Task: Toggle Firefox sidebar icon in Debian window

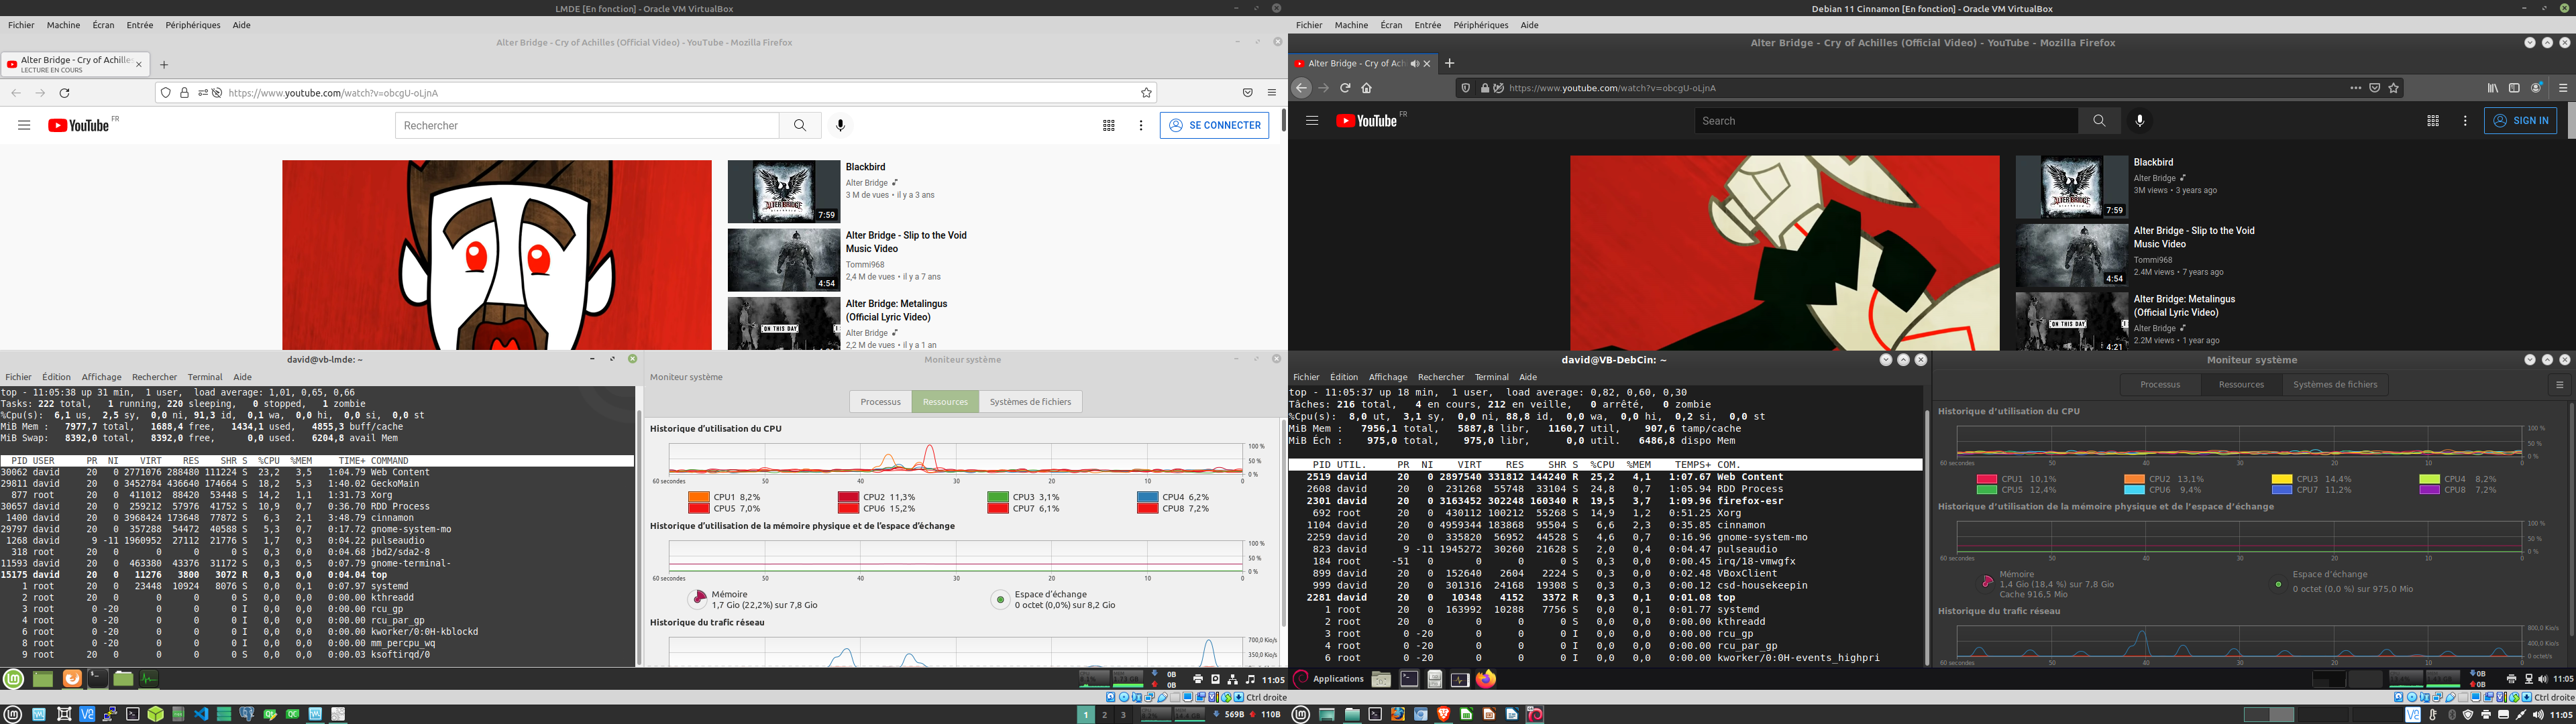Action: click(x=2514, y=88)
